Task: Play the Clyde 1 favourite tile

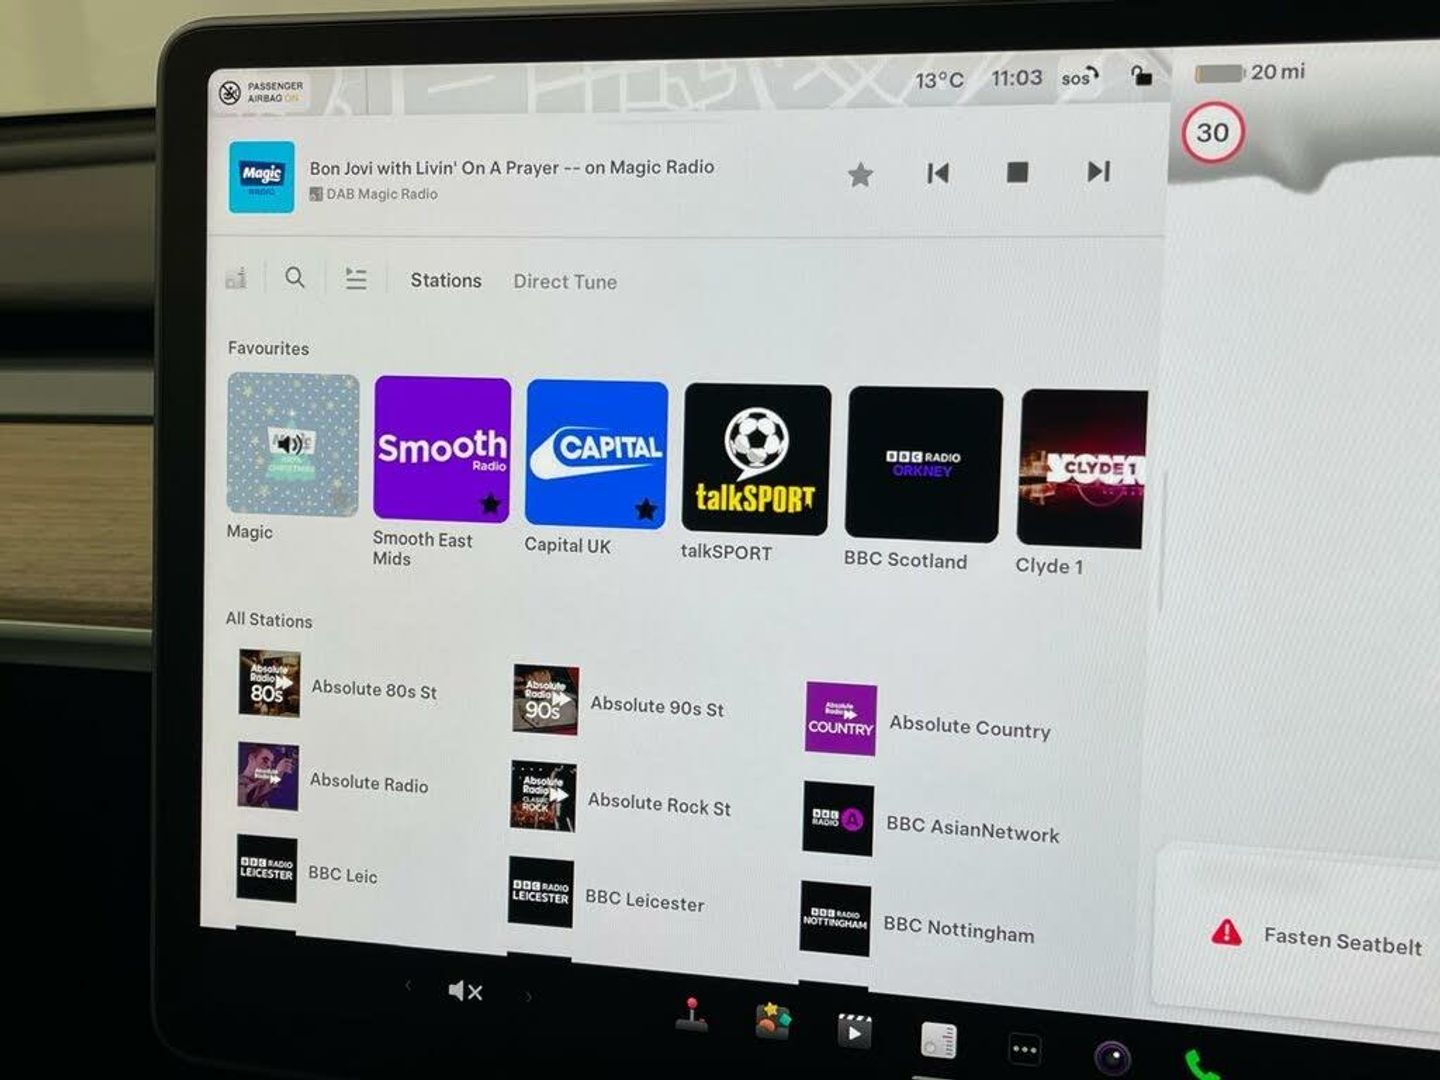Action: (1082, 469)
